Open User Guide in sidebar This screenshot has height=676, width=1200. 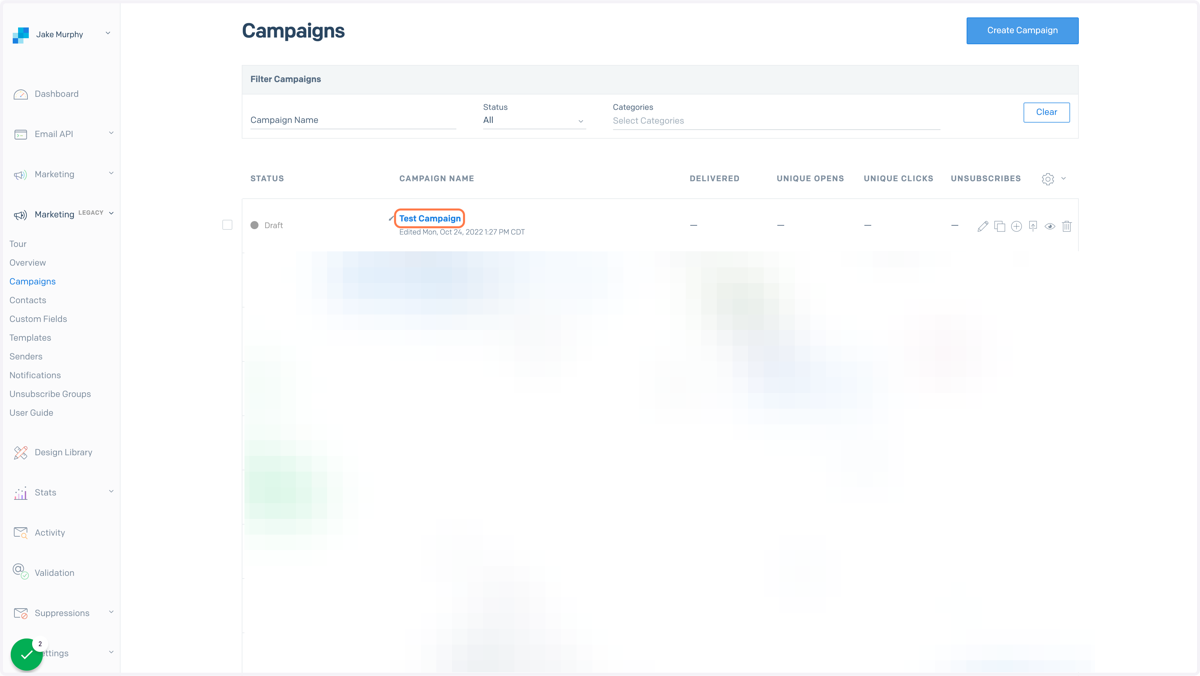pos(31,413)
